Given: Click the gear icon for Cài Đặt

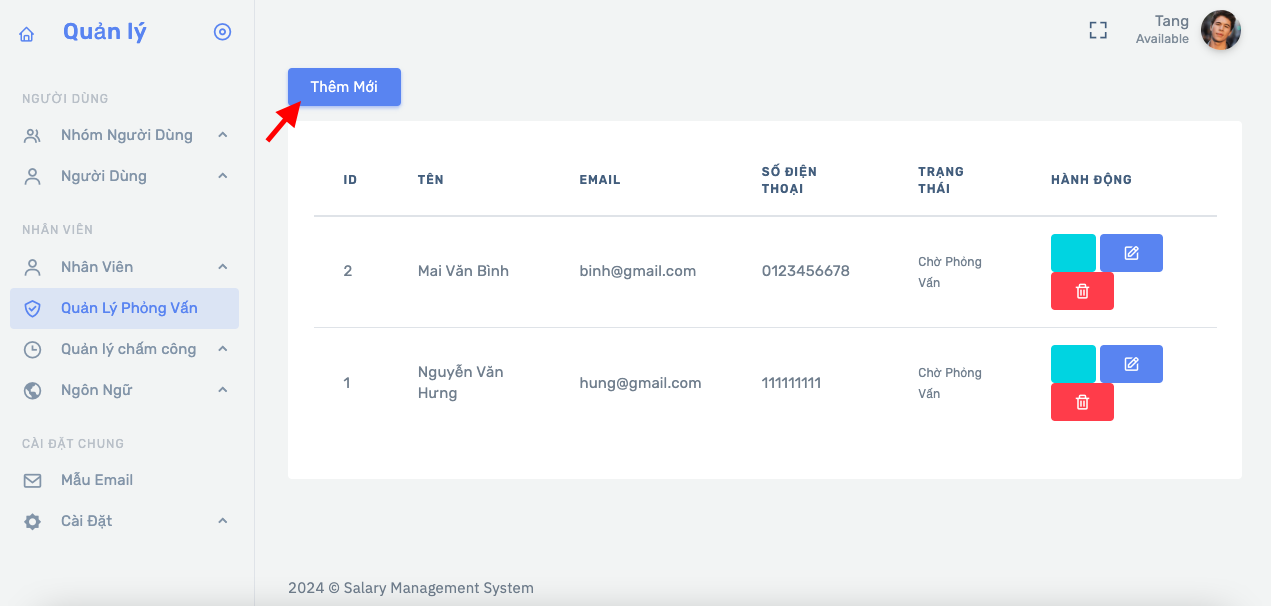Looking at the screenshot, I should tap(32, 522).
